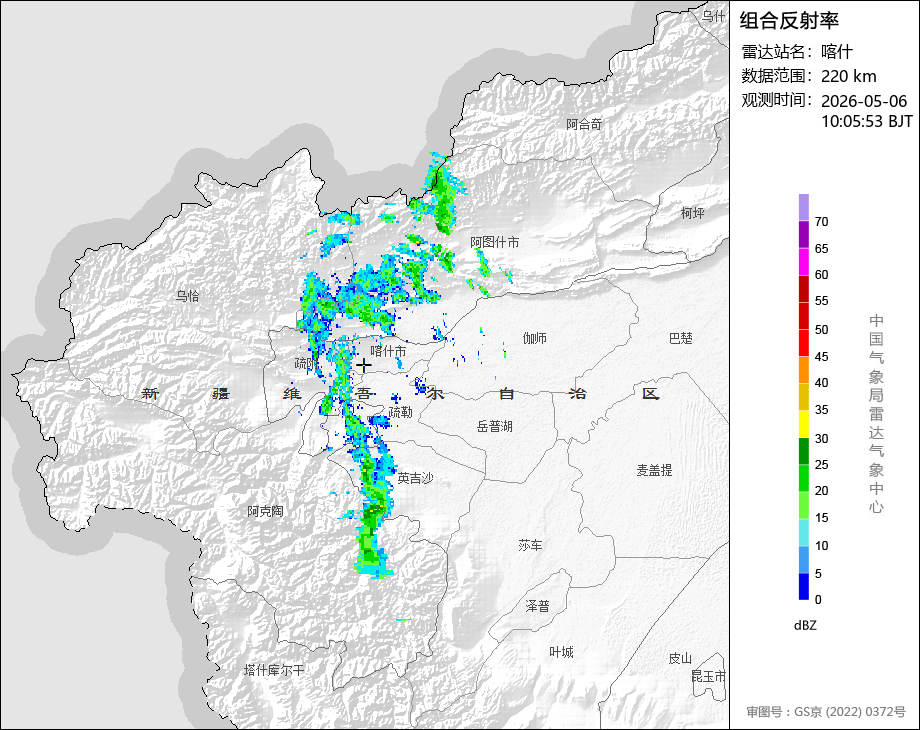
Task: Click the 英吉沙 map label
Action: [x=415, y=478]
